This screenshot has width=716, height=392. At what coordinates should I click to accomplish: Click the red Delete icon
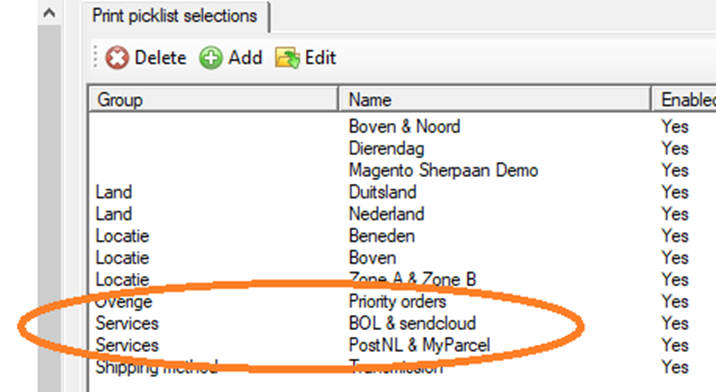(117, 58)
